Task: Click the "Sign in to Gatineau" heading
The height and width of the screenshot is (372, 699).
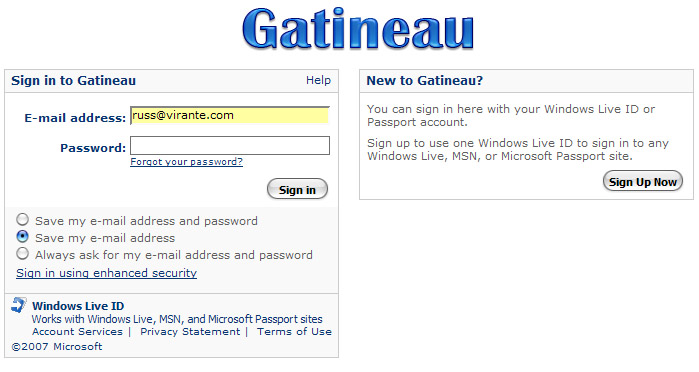Action: [74, 81]
